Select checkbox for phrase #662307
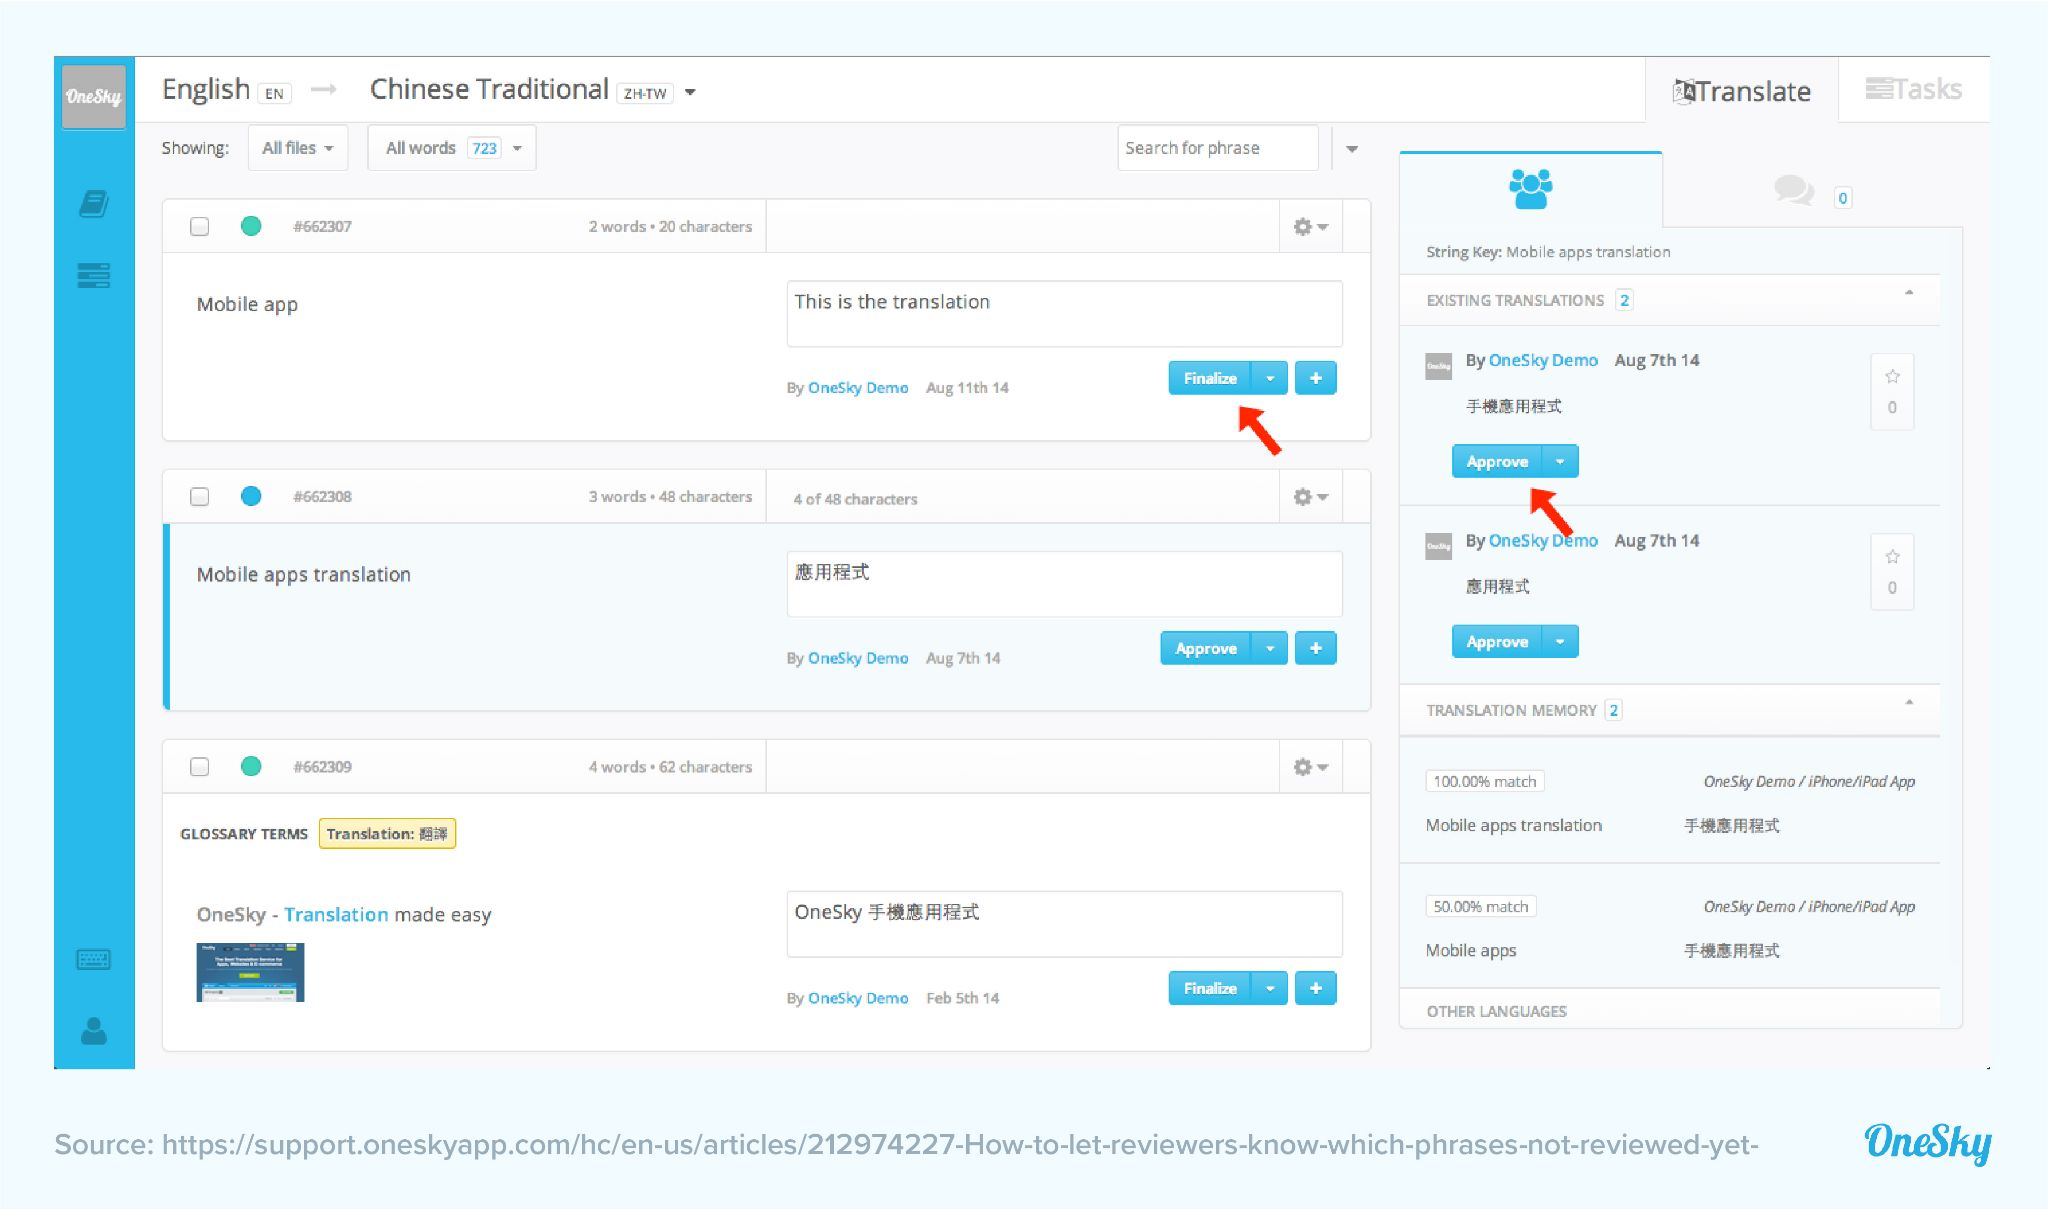 click(200, 226)
